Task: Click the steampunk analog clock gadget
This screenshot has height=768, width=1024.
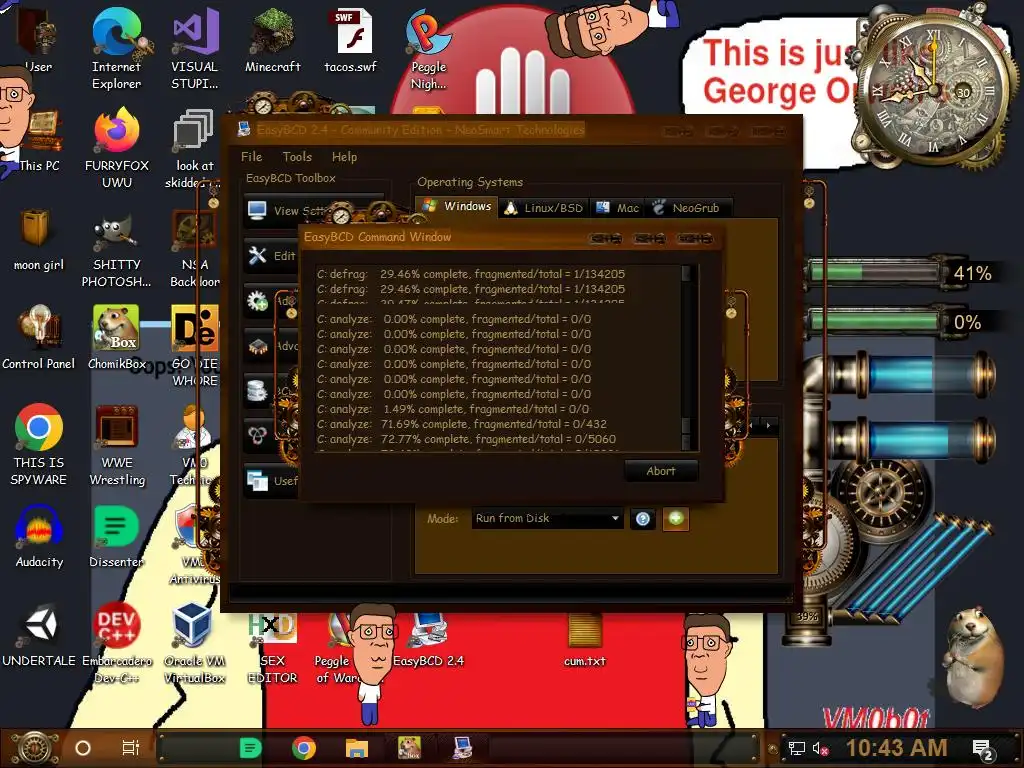Action: click(933, 89)
